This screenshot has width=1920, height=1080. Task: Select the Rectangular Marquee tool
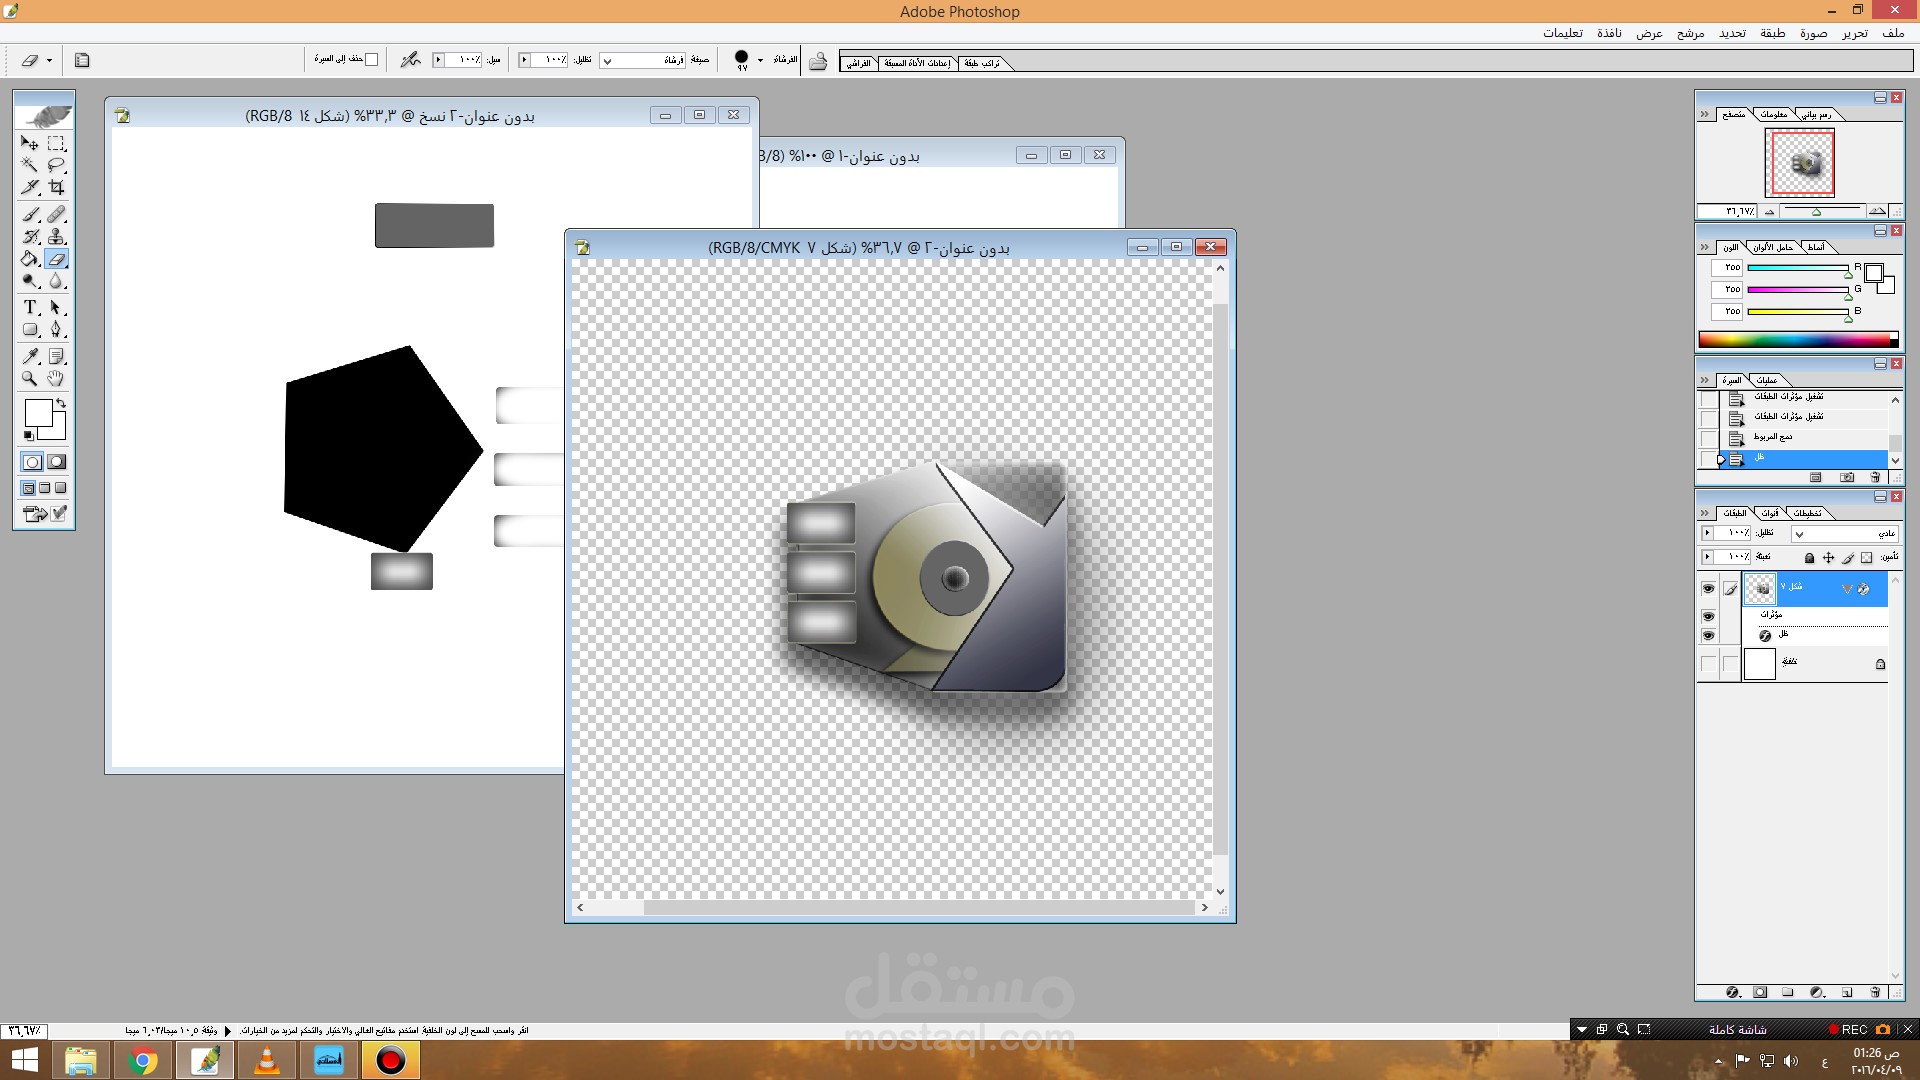click(57, 143)
